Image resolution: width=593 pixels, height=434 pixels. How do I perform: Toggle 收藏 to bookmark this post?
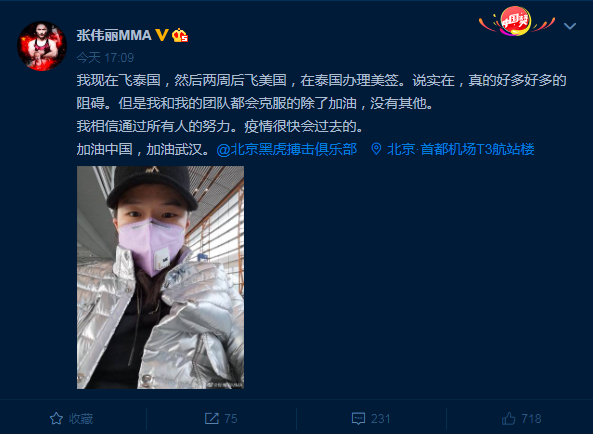71,418
